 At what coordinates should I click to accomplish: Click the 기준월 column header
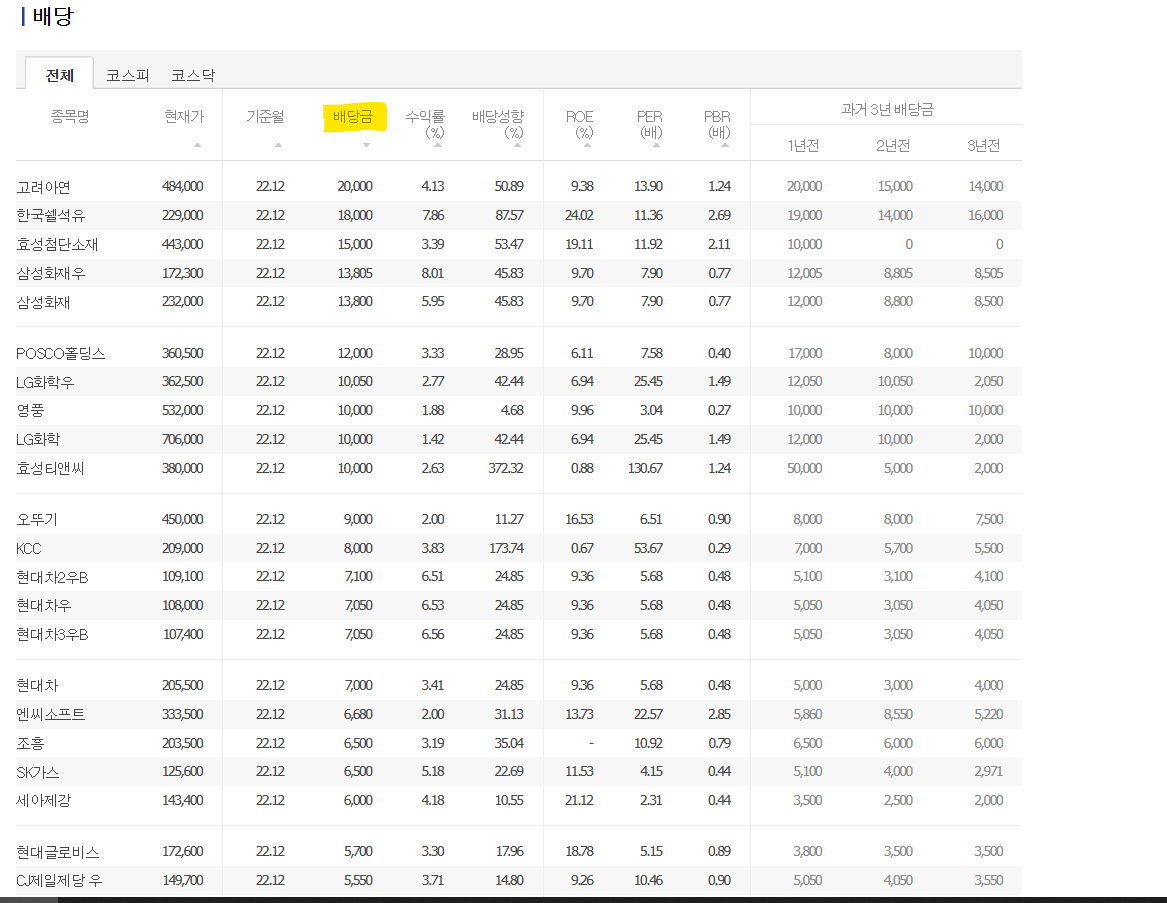265,116
